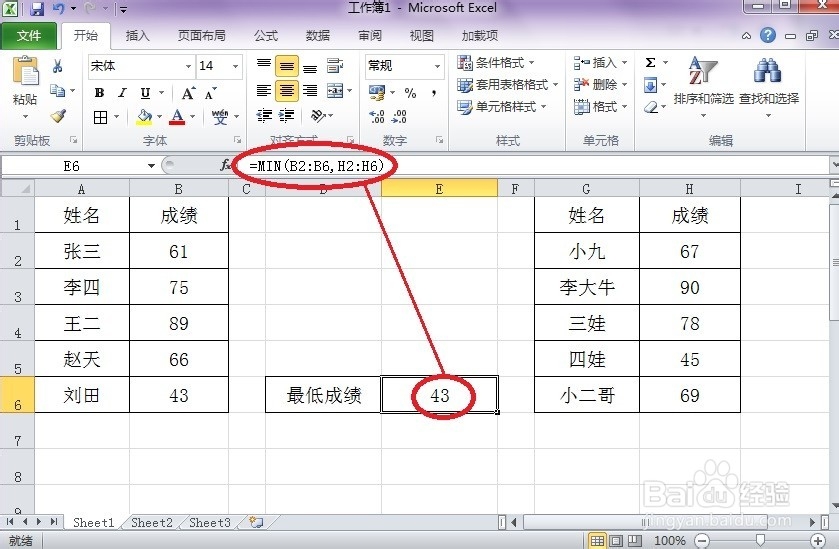Screen dimensions: 839x549
Task: Switch to the 数据 Data tab
Action: pos(318,35)
